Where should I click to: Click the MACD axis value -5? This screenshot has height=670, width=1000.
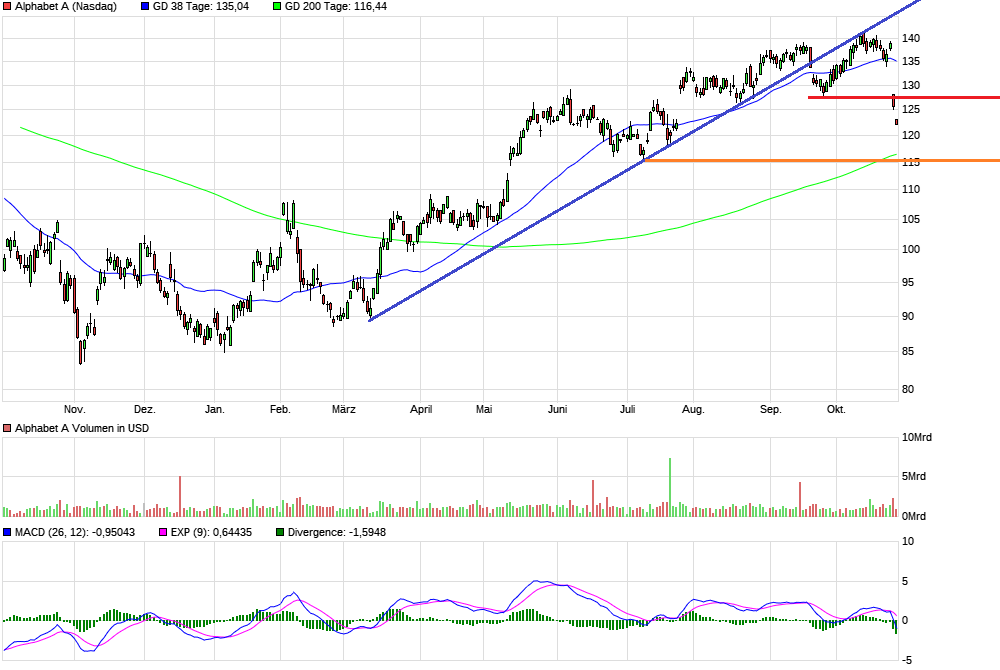[x=907, y=660]
